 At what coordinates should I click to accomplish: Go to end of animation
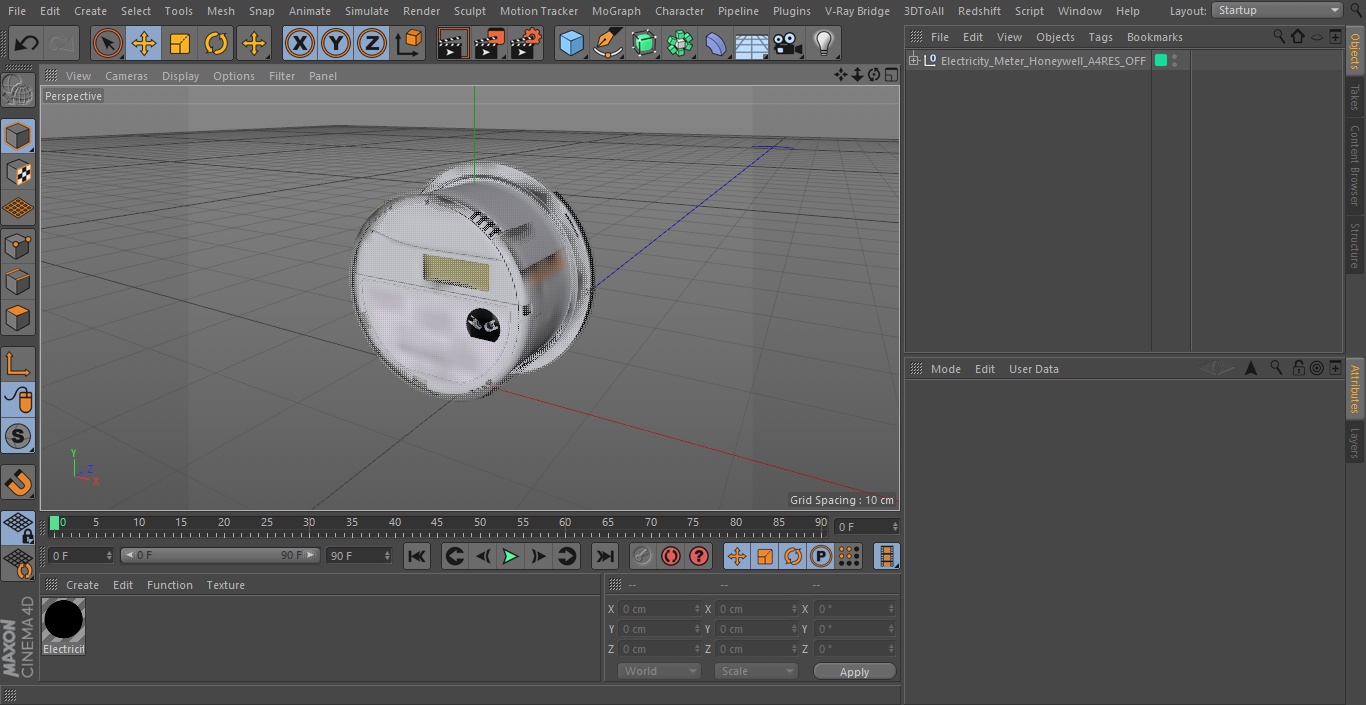pyautogui.click(x=605, y=556)
